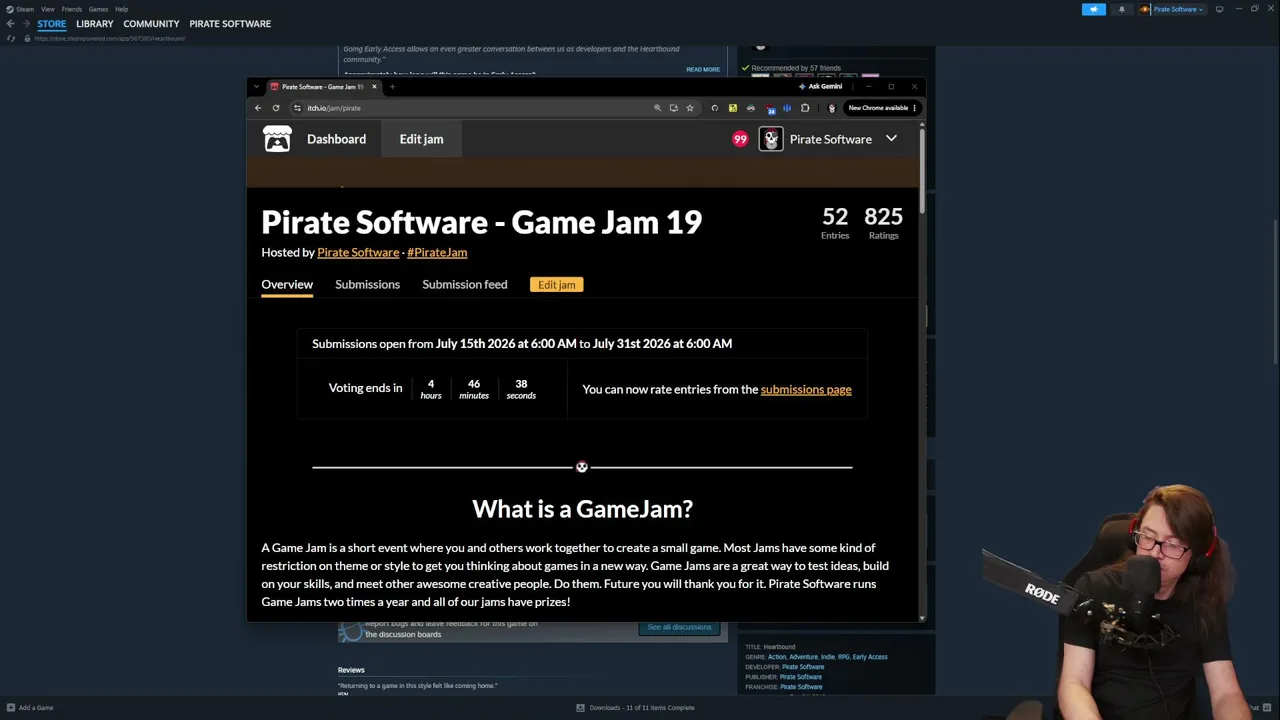This screenshot has height=720, width=1280.
Task: Go back in the Chrome browser
Action: [258, 108]
